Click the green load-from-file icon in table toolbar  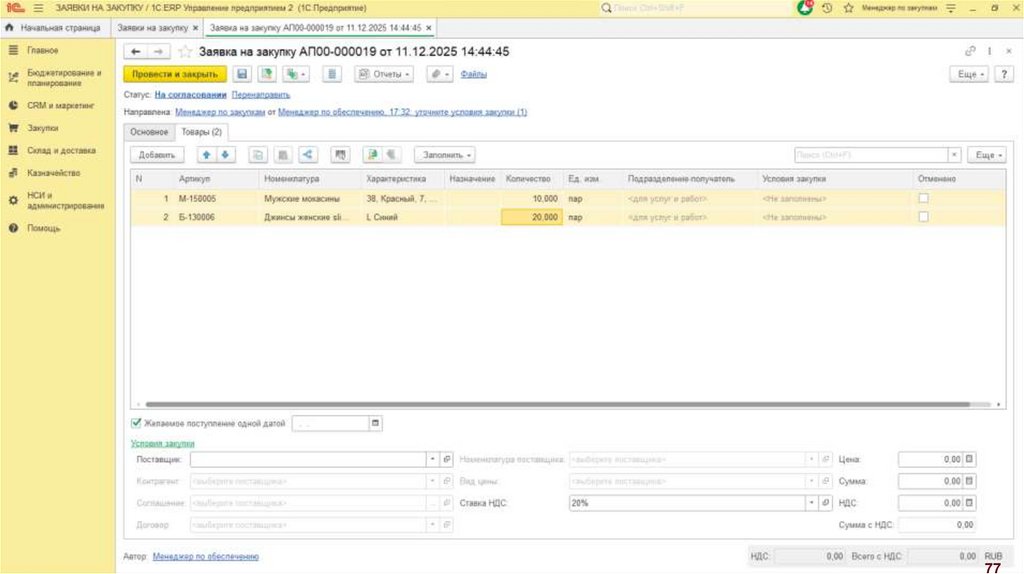tap(372, 155)
